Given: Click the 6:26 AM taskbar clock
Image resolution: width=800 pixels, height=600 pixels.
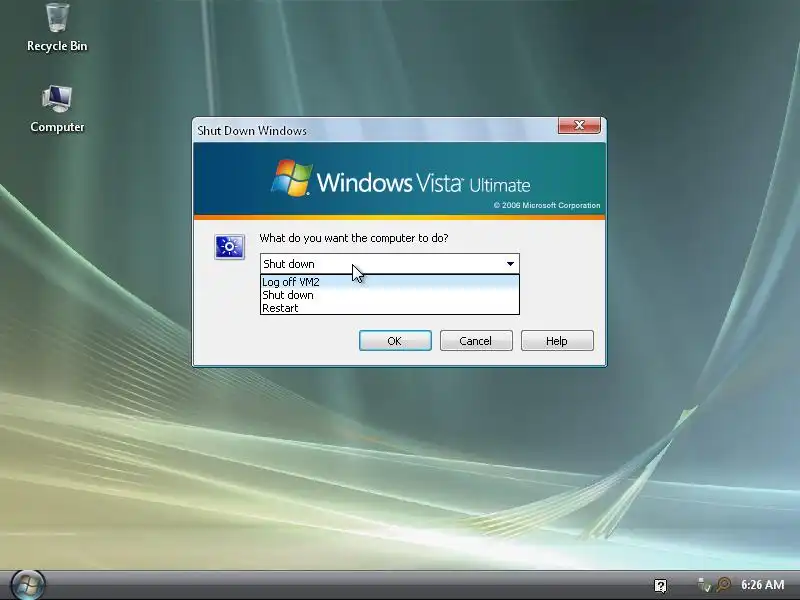Looking at the screenshot, I should (x=762, y=585).
